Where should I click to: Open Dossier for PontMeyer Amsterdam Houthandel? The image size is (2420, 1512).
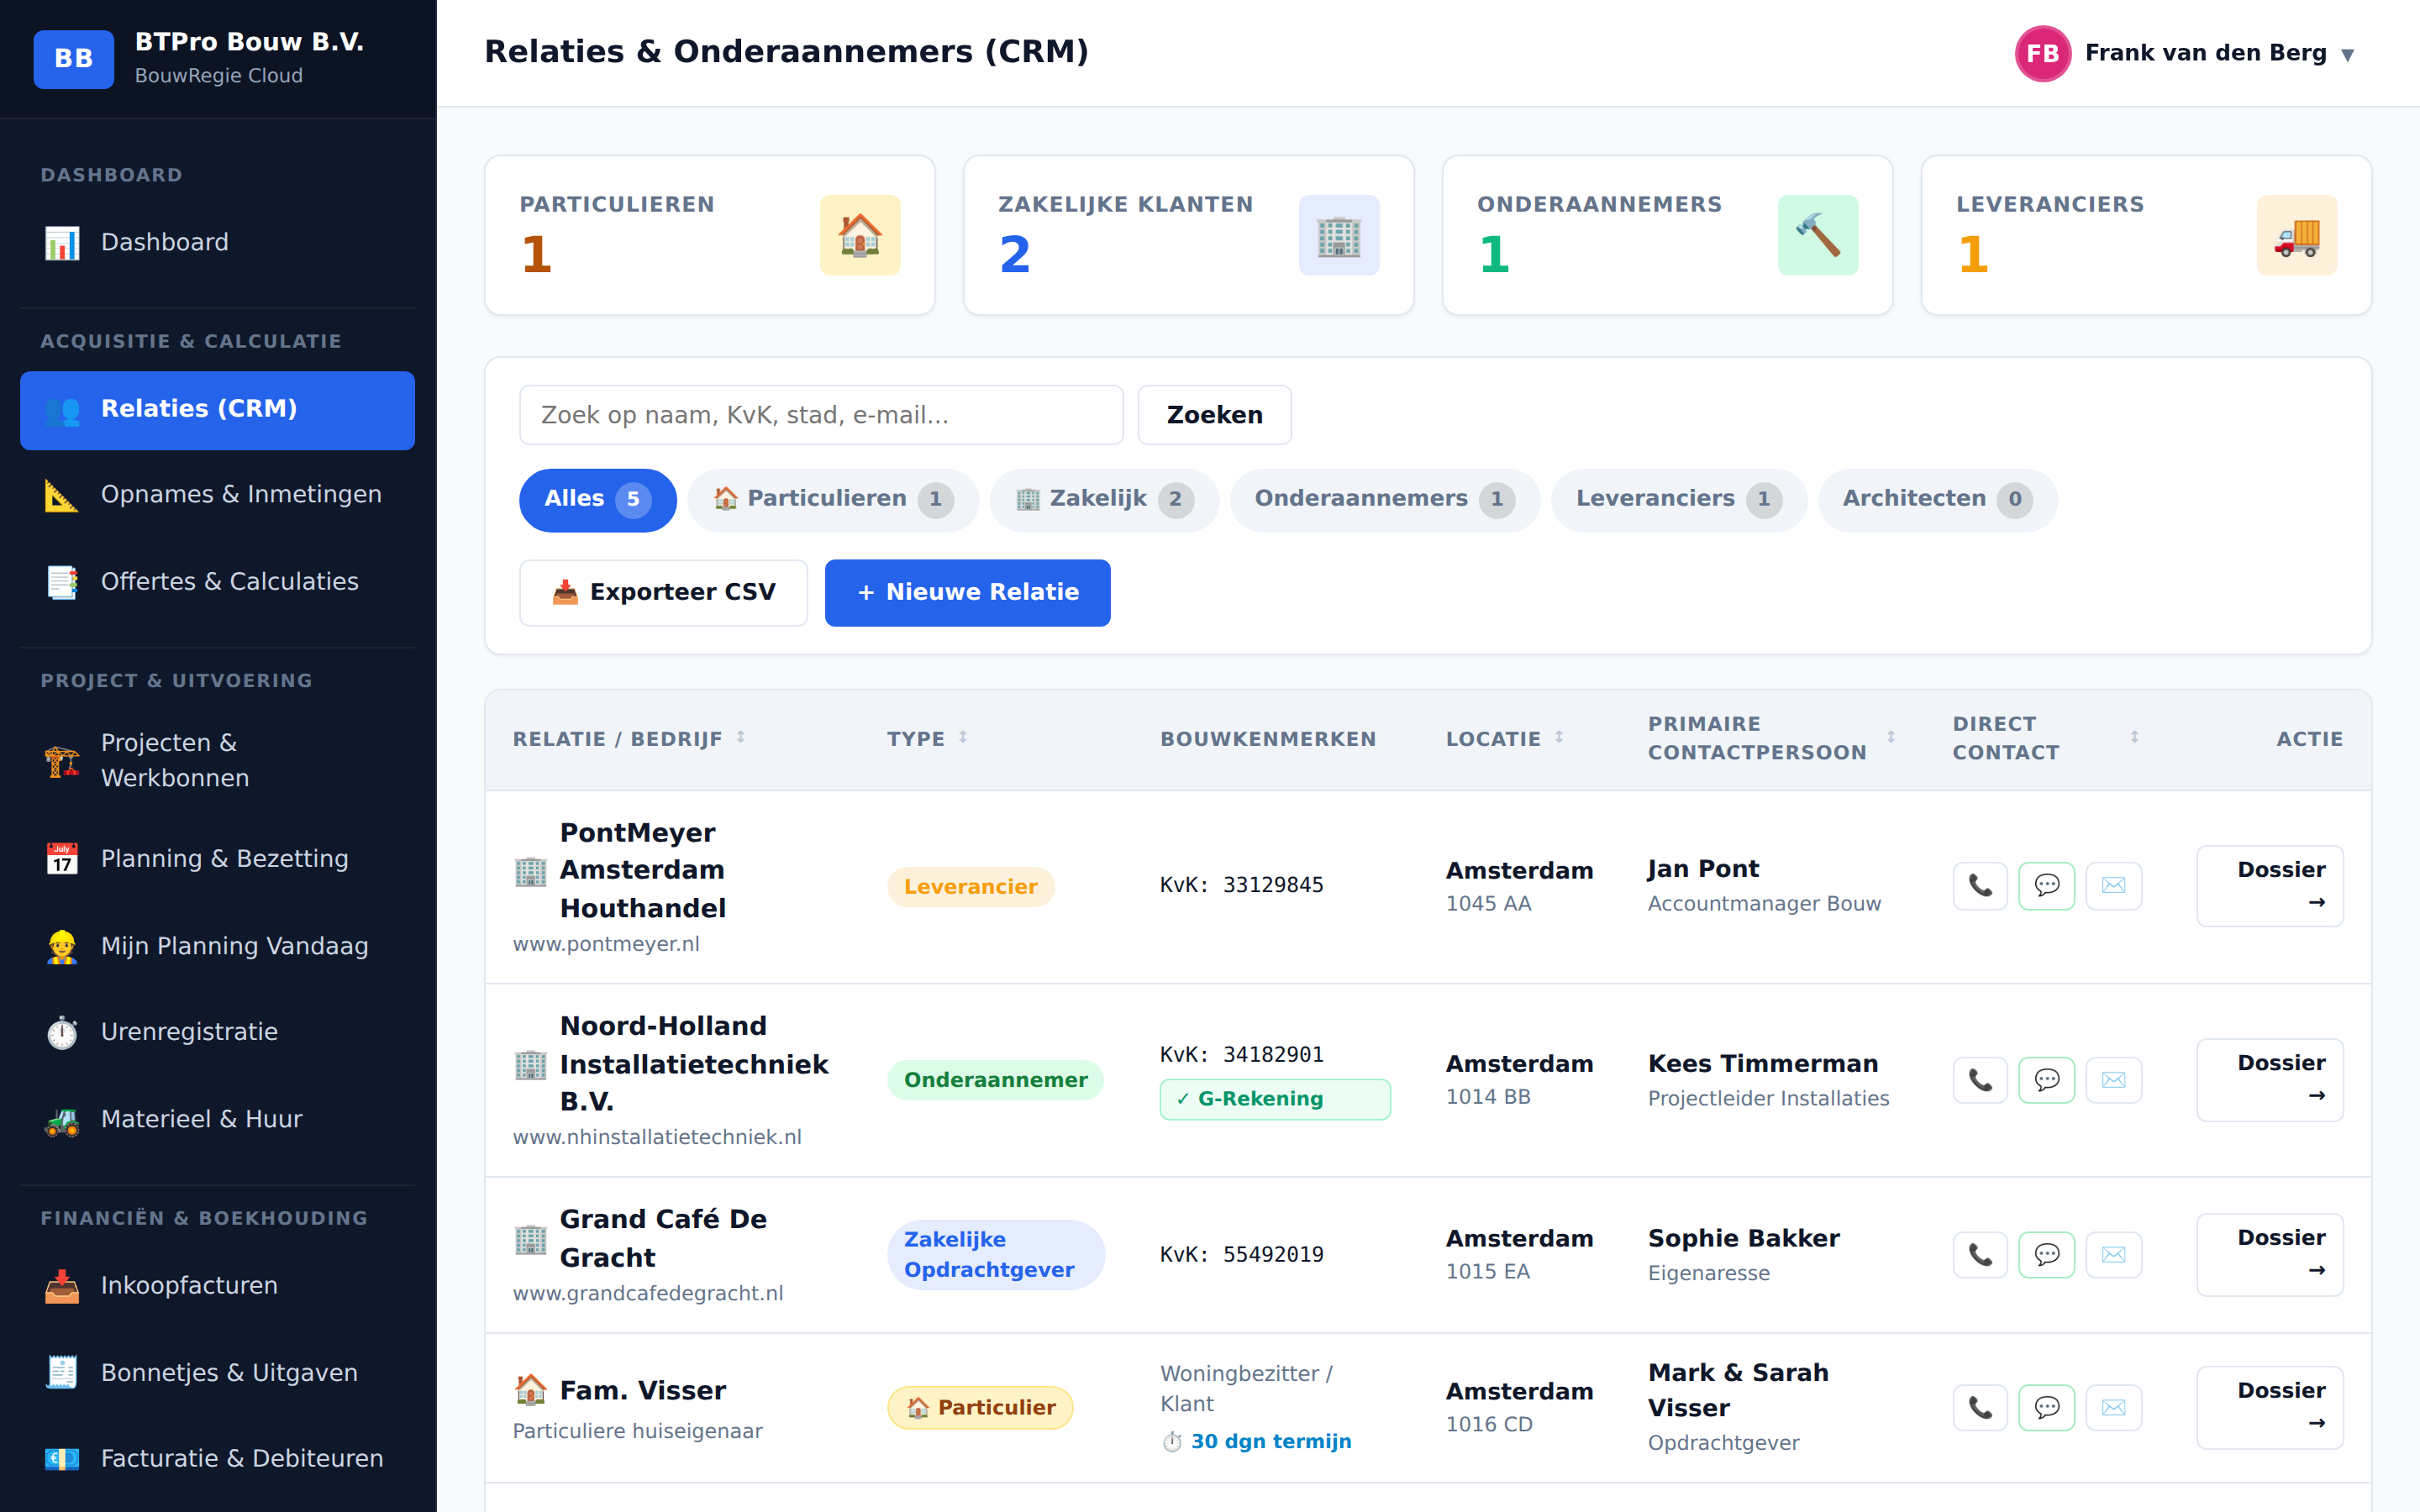click(2269, 886)
